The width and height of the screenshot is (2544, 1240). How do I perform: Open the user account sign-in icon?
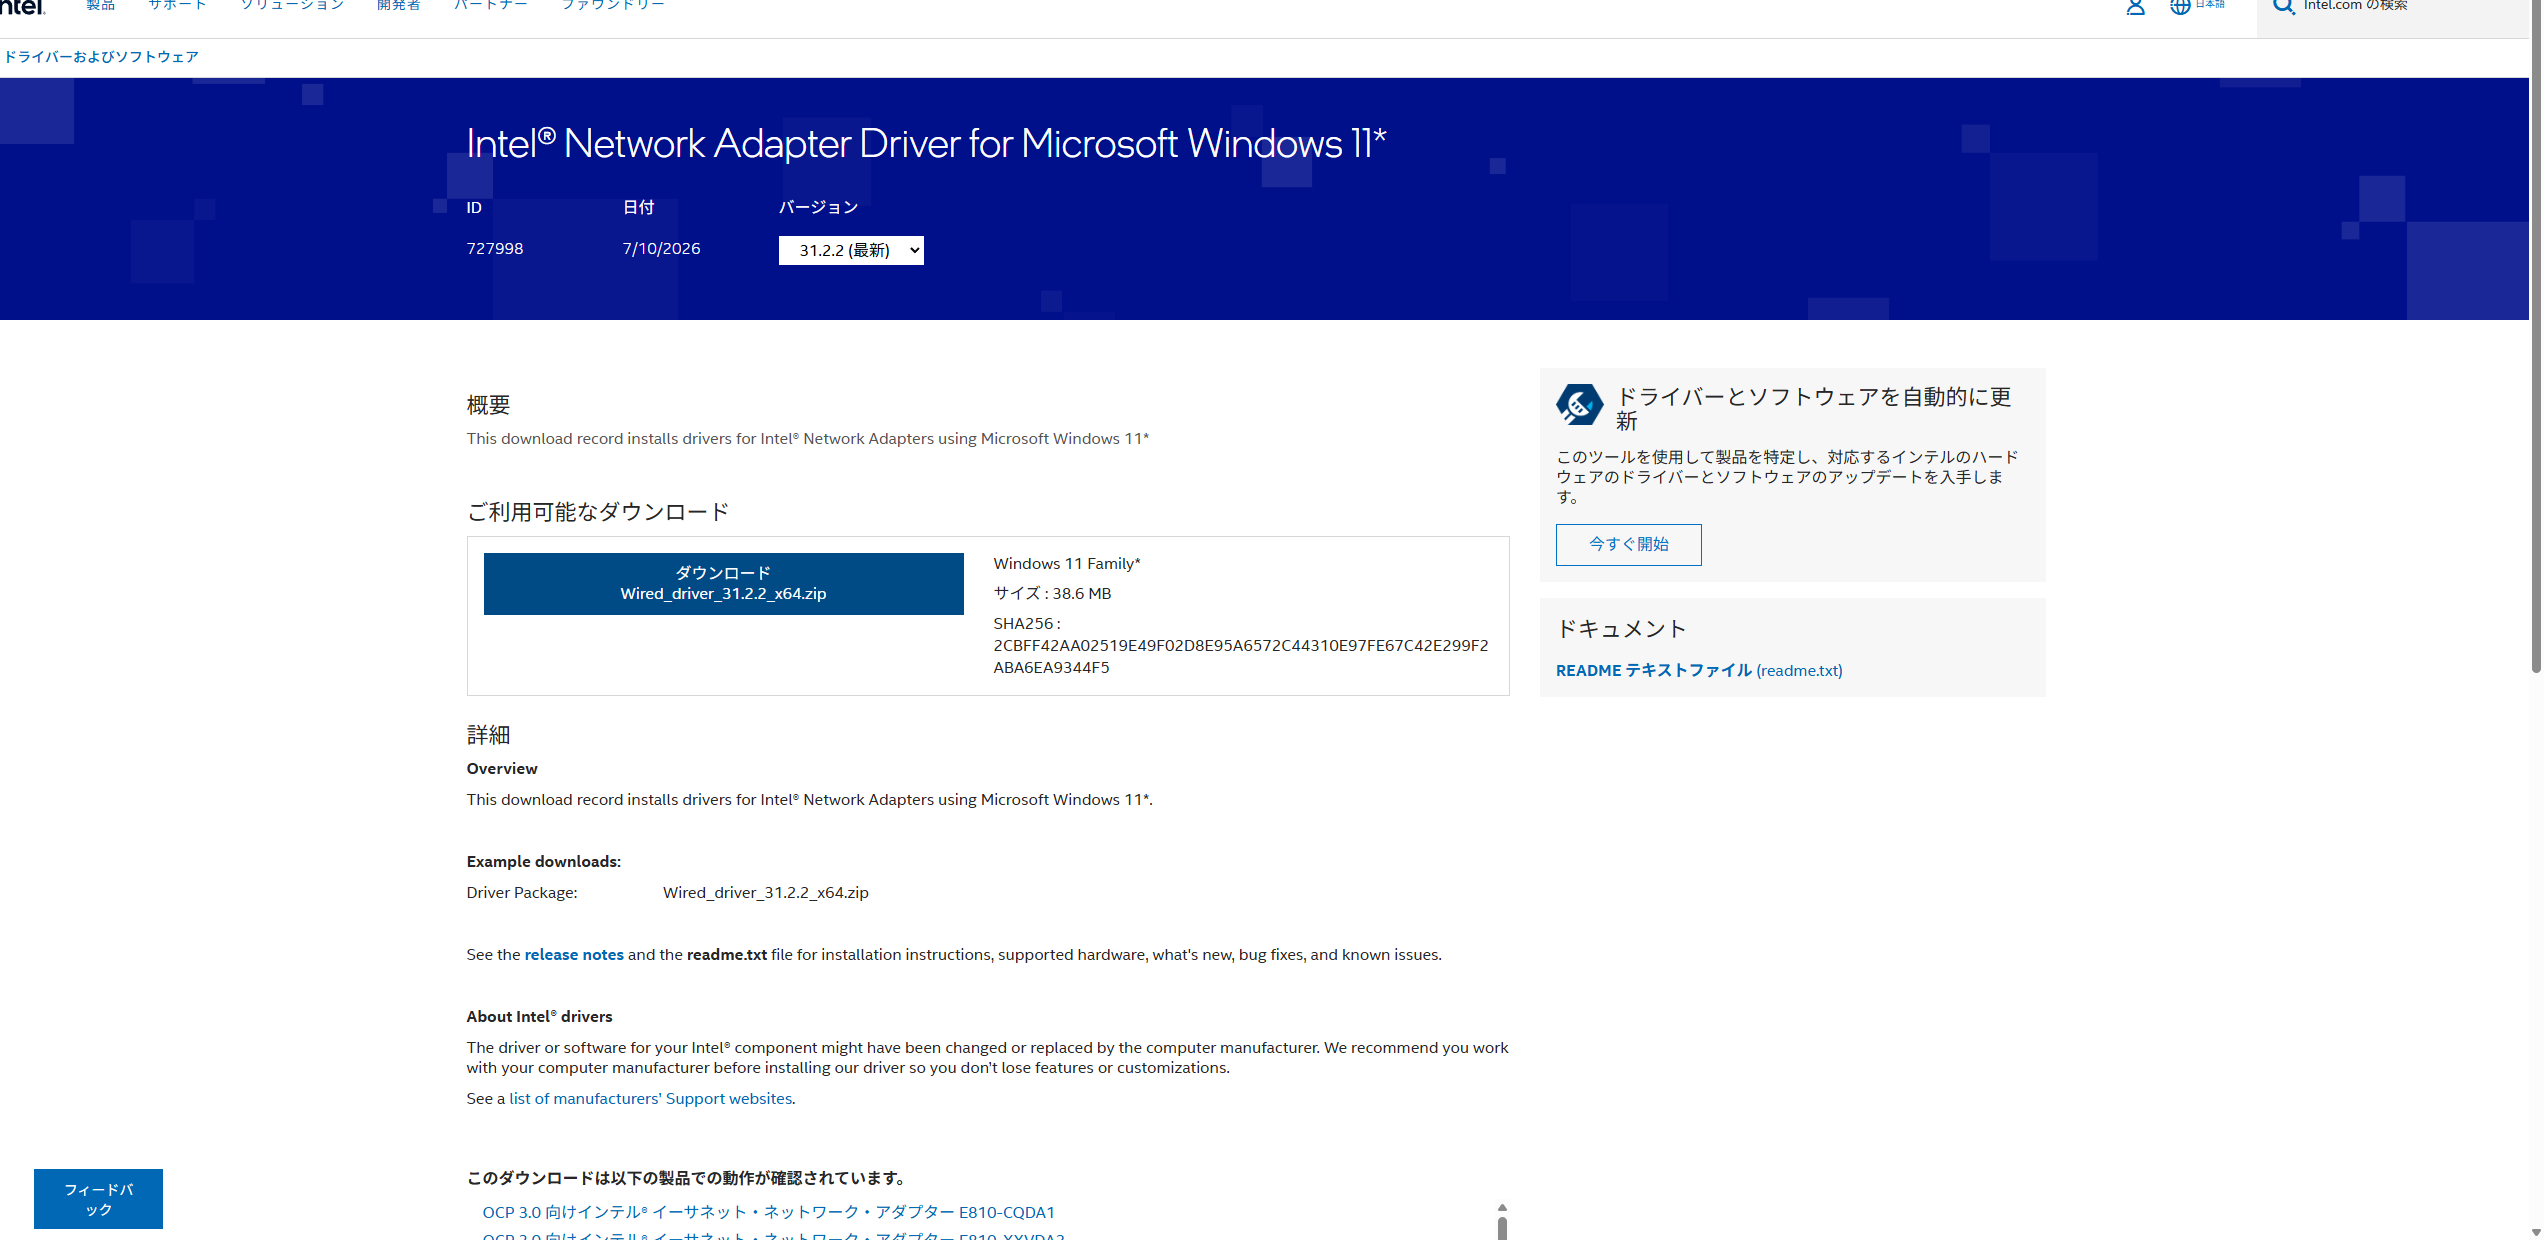2135,7
